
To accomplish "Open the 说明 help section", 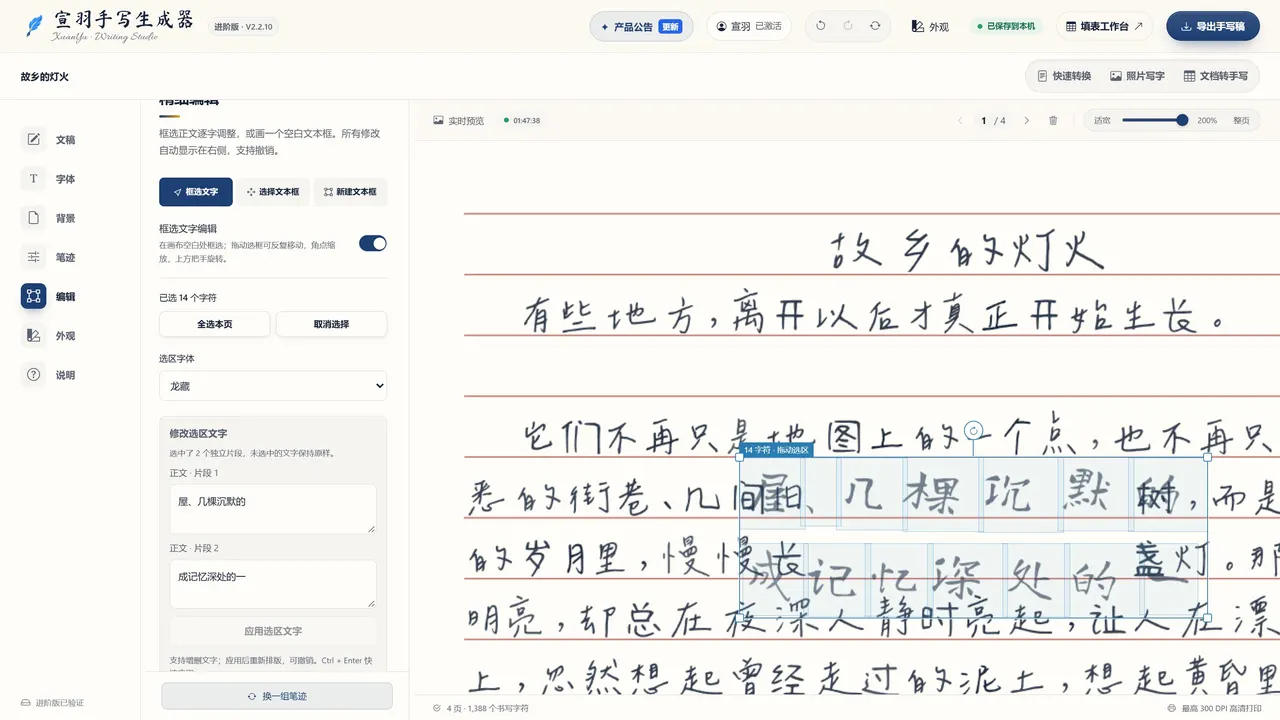I will [x=50, y=375].
